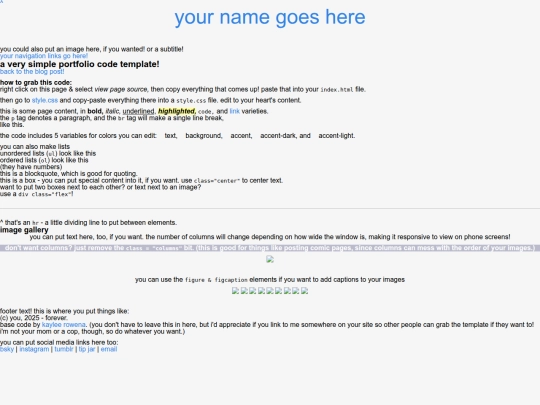Click the heading 'a very simple portfolio code template!'

pyautogui.click(x=80, y=64)
